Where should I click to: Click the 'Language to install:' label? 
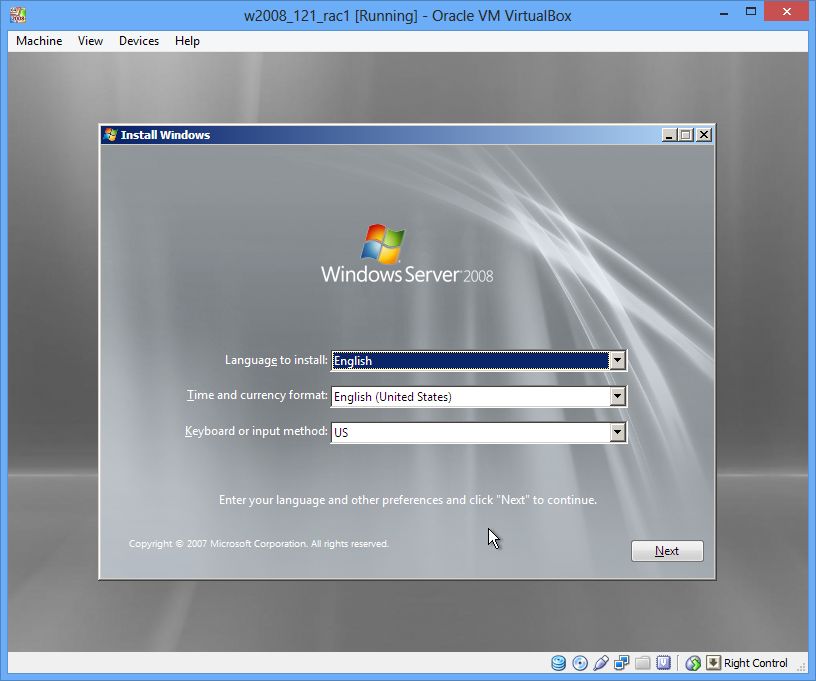(276, 360)
